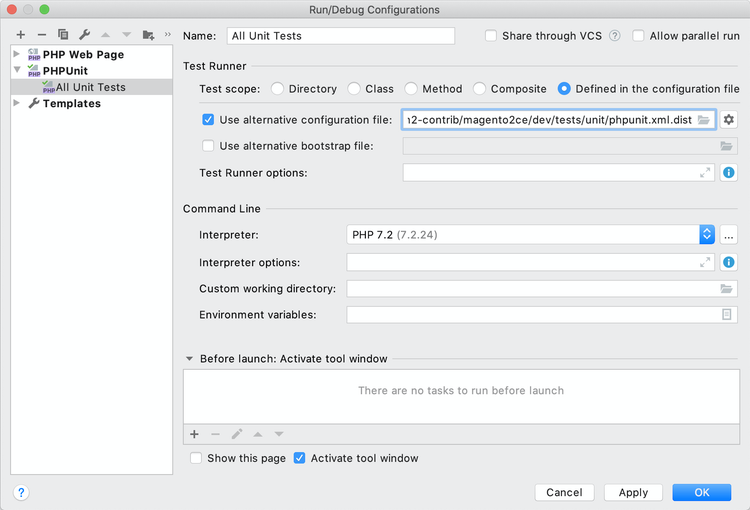
Task: Disable Activate tool window checkbox
Action: [x=299, y=458]
